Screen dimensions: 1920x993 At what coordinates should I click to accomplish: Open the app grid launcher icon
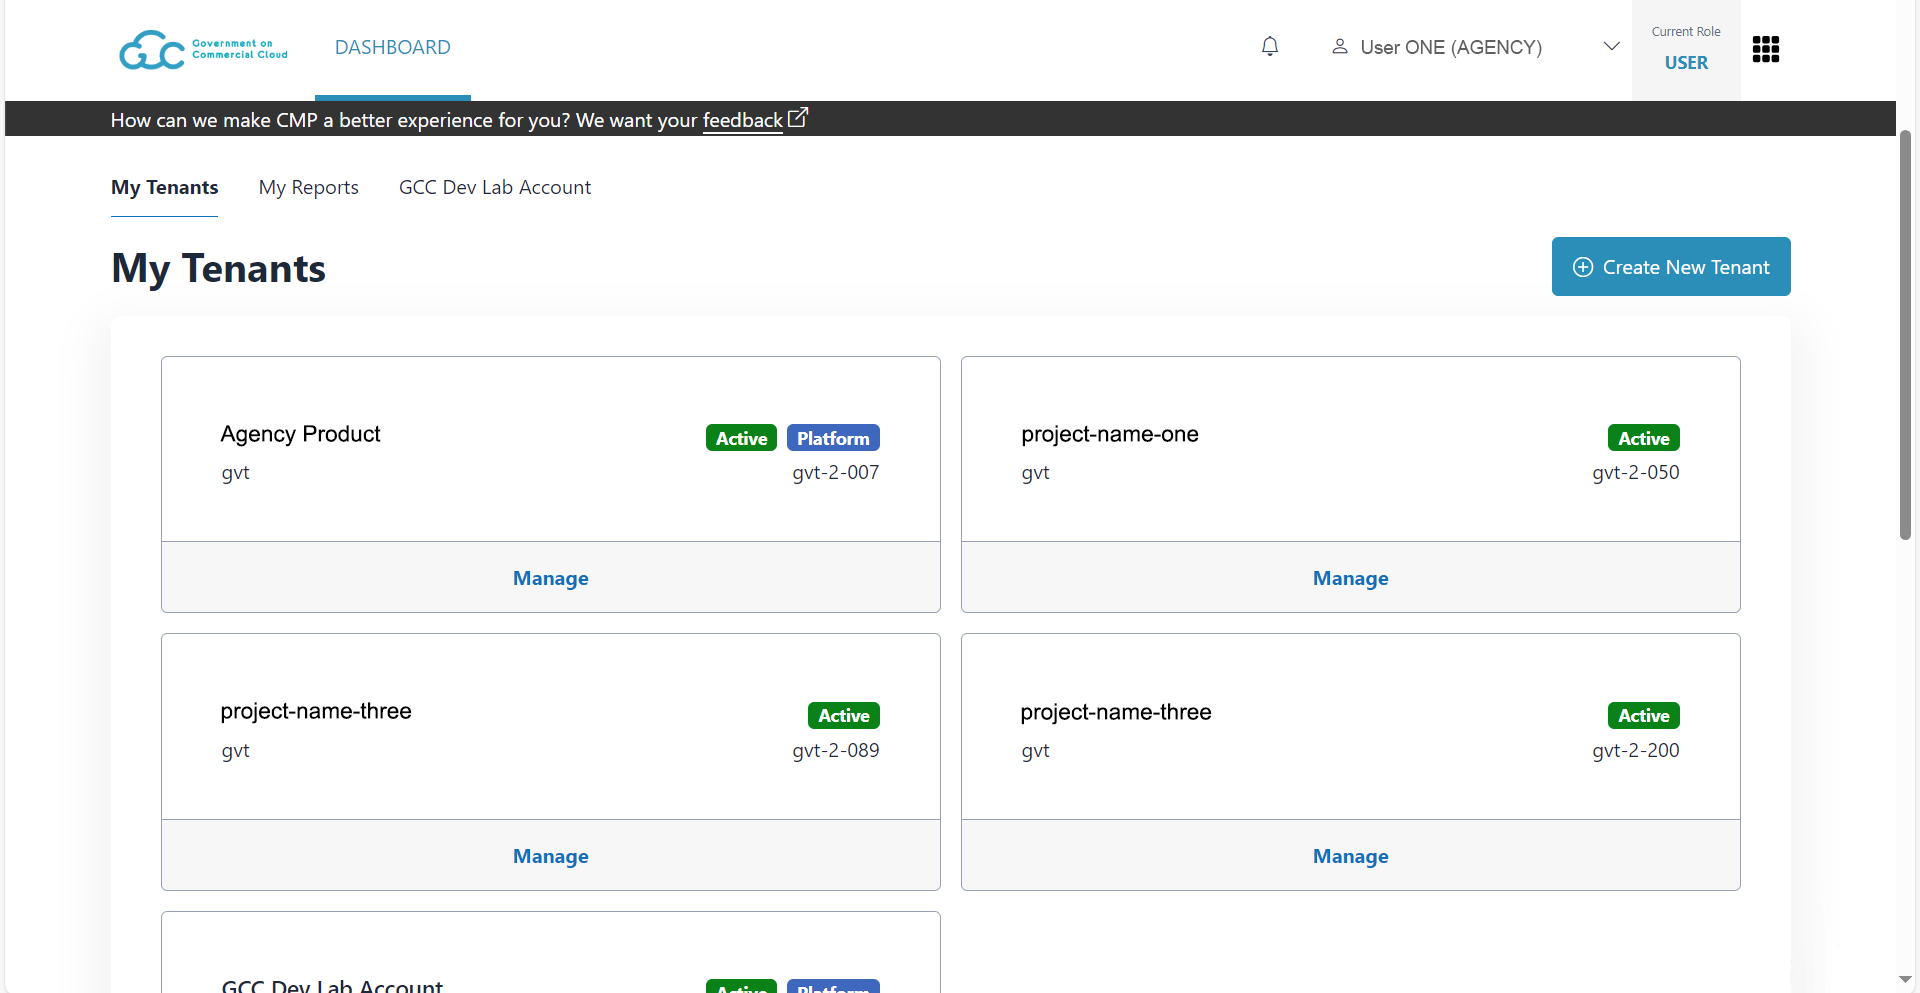pos(1766,49)
